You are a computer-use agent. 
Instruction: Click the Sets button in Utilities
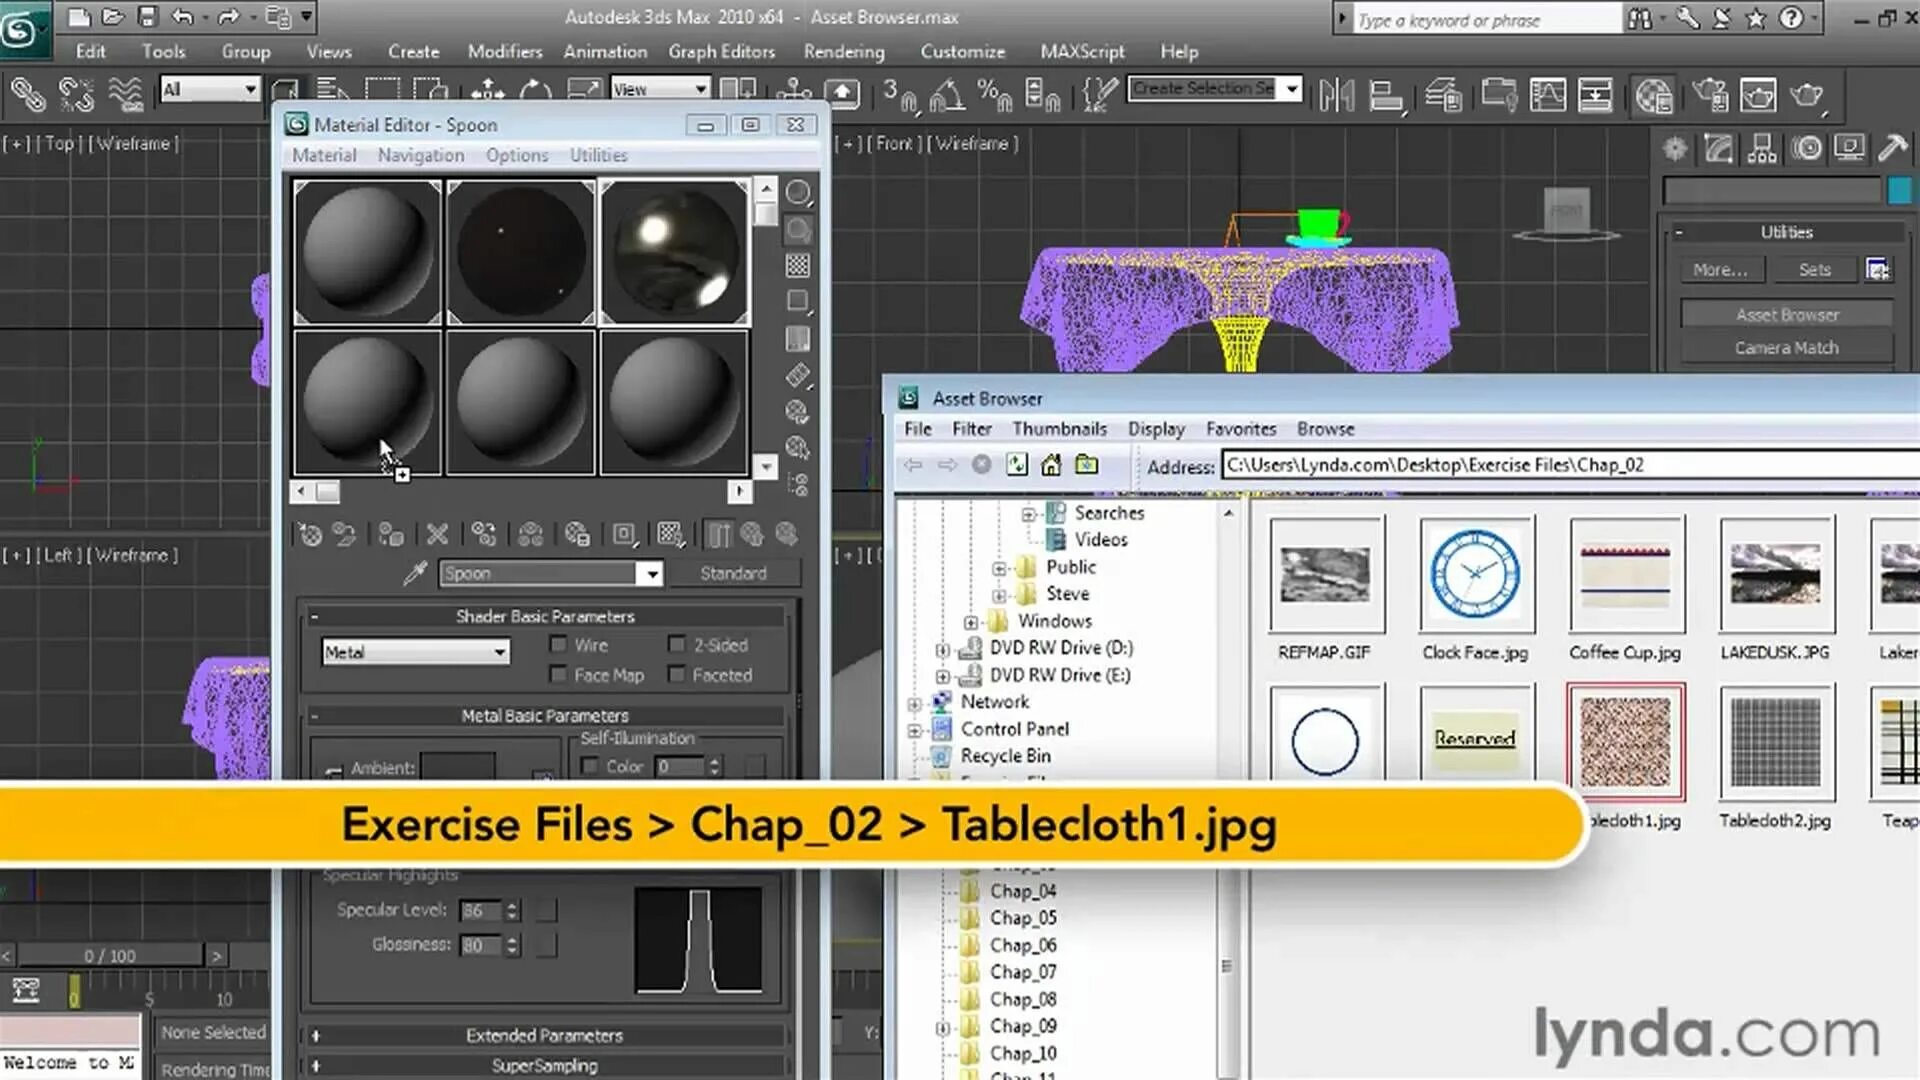click(1814, 270)
